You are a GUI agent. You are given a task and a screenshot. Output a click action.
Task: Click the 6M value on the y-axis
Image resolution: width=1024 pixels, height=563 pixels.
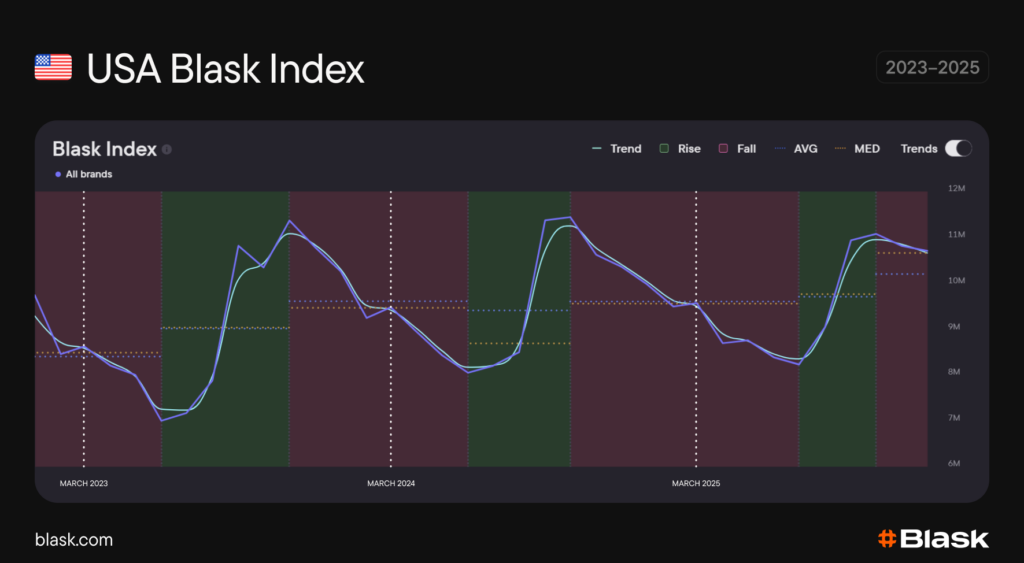click(x=954, y=464)
